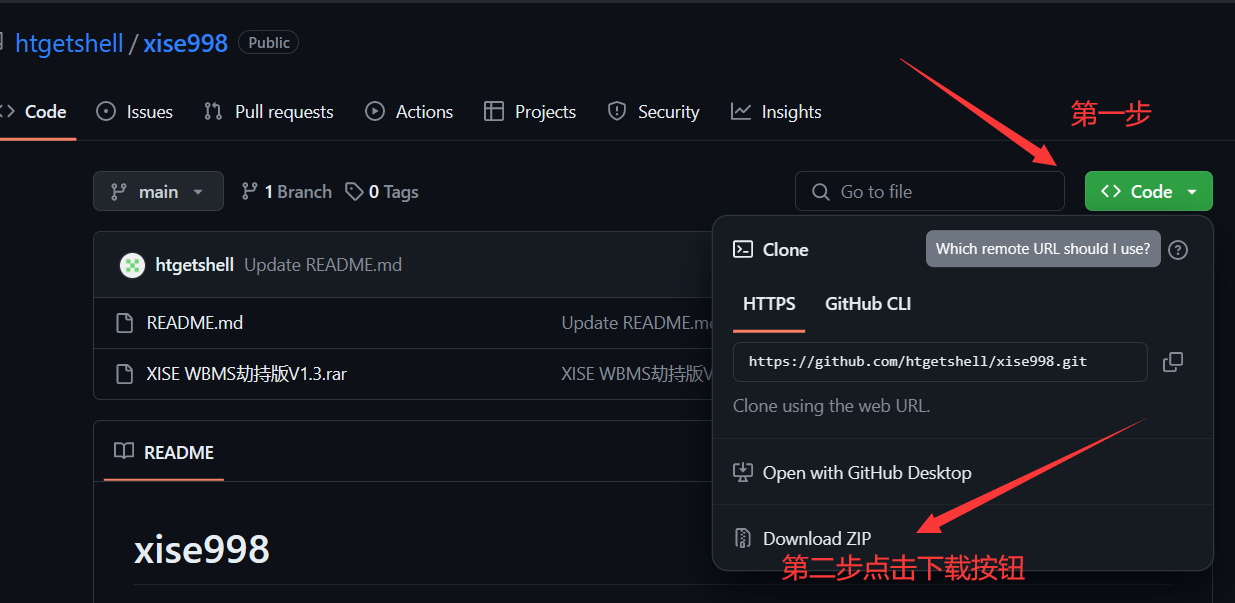Click the XISE WBMS rar file icon
This screenshot has width=1235, height=603.
[x=125, y=374]
